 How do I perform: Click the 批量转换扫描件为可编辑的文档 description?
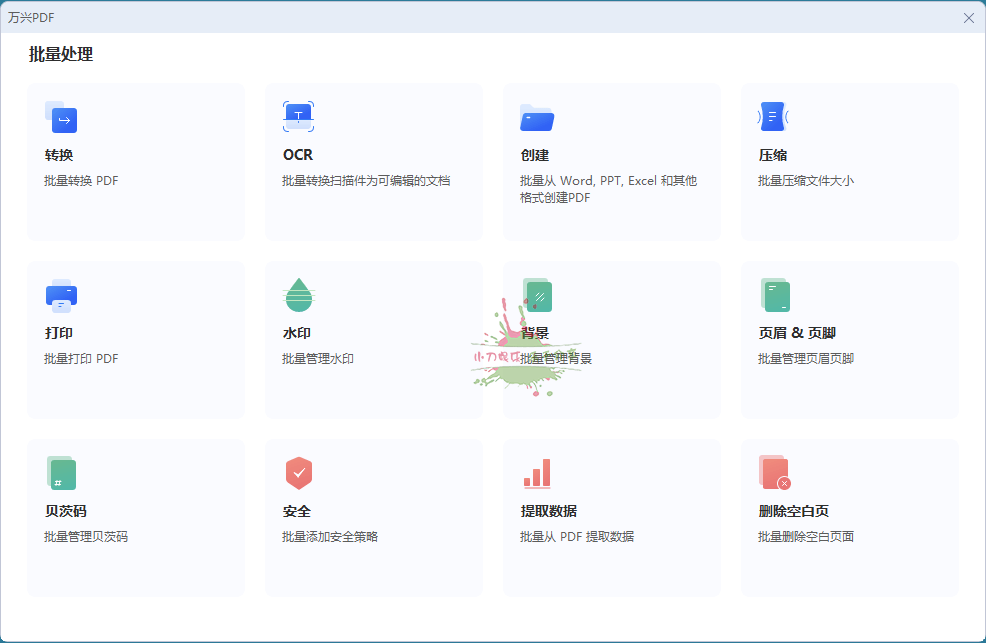coord(366,181)
